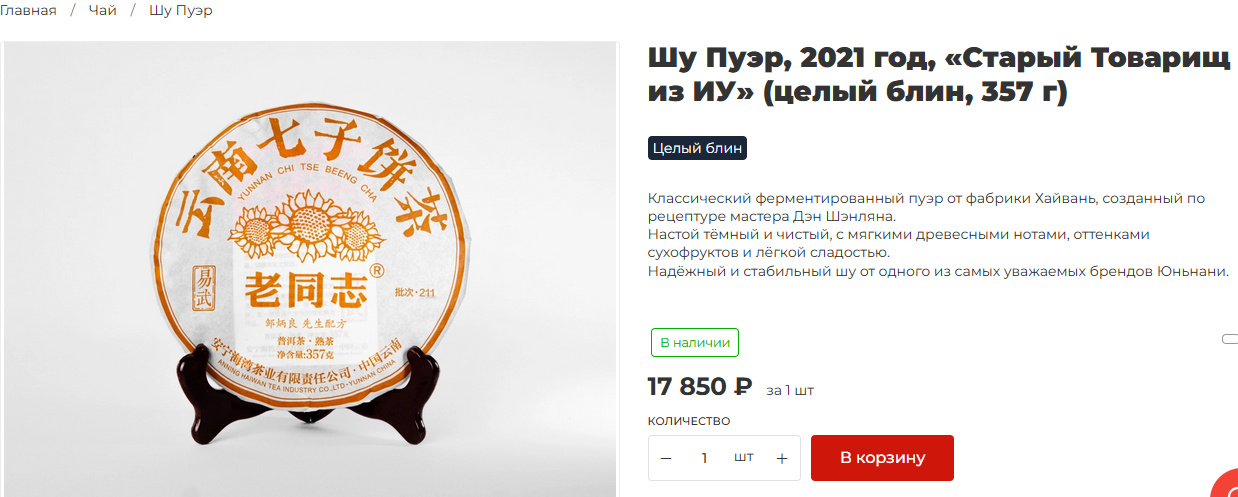1238x497 pixels.
Task: Select the Целый блин variant badge
Action: click(x=697, y=148)
